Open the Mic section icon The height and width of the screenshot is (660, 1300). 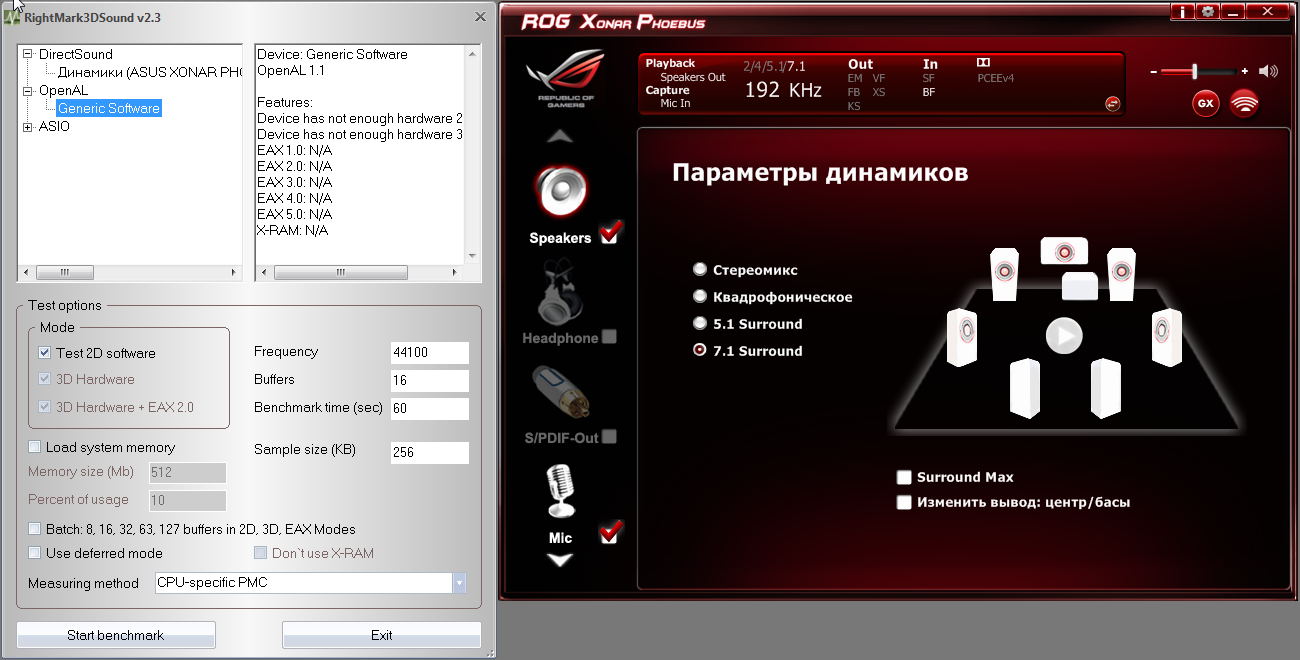point(560,491)
